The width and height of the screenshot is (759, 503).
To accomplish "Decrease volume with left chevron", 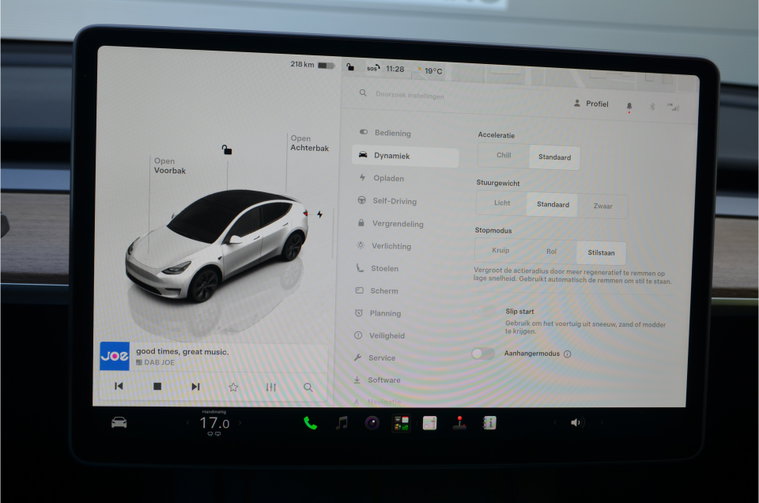I will click(555, 423).
